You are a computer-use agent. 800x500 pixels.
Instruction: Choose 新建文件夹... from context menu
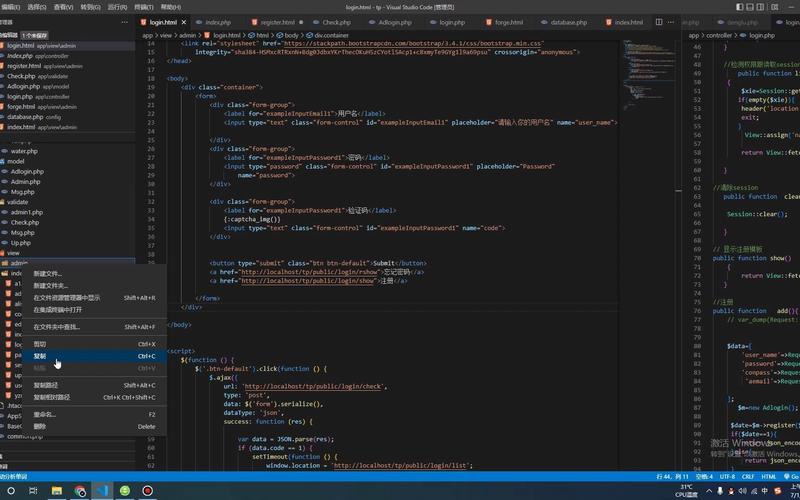pyautogui.click(x=94, y=286)
